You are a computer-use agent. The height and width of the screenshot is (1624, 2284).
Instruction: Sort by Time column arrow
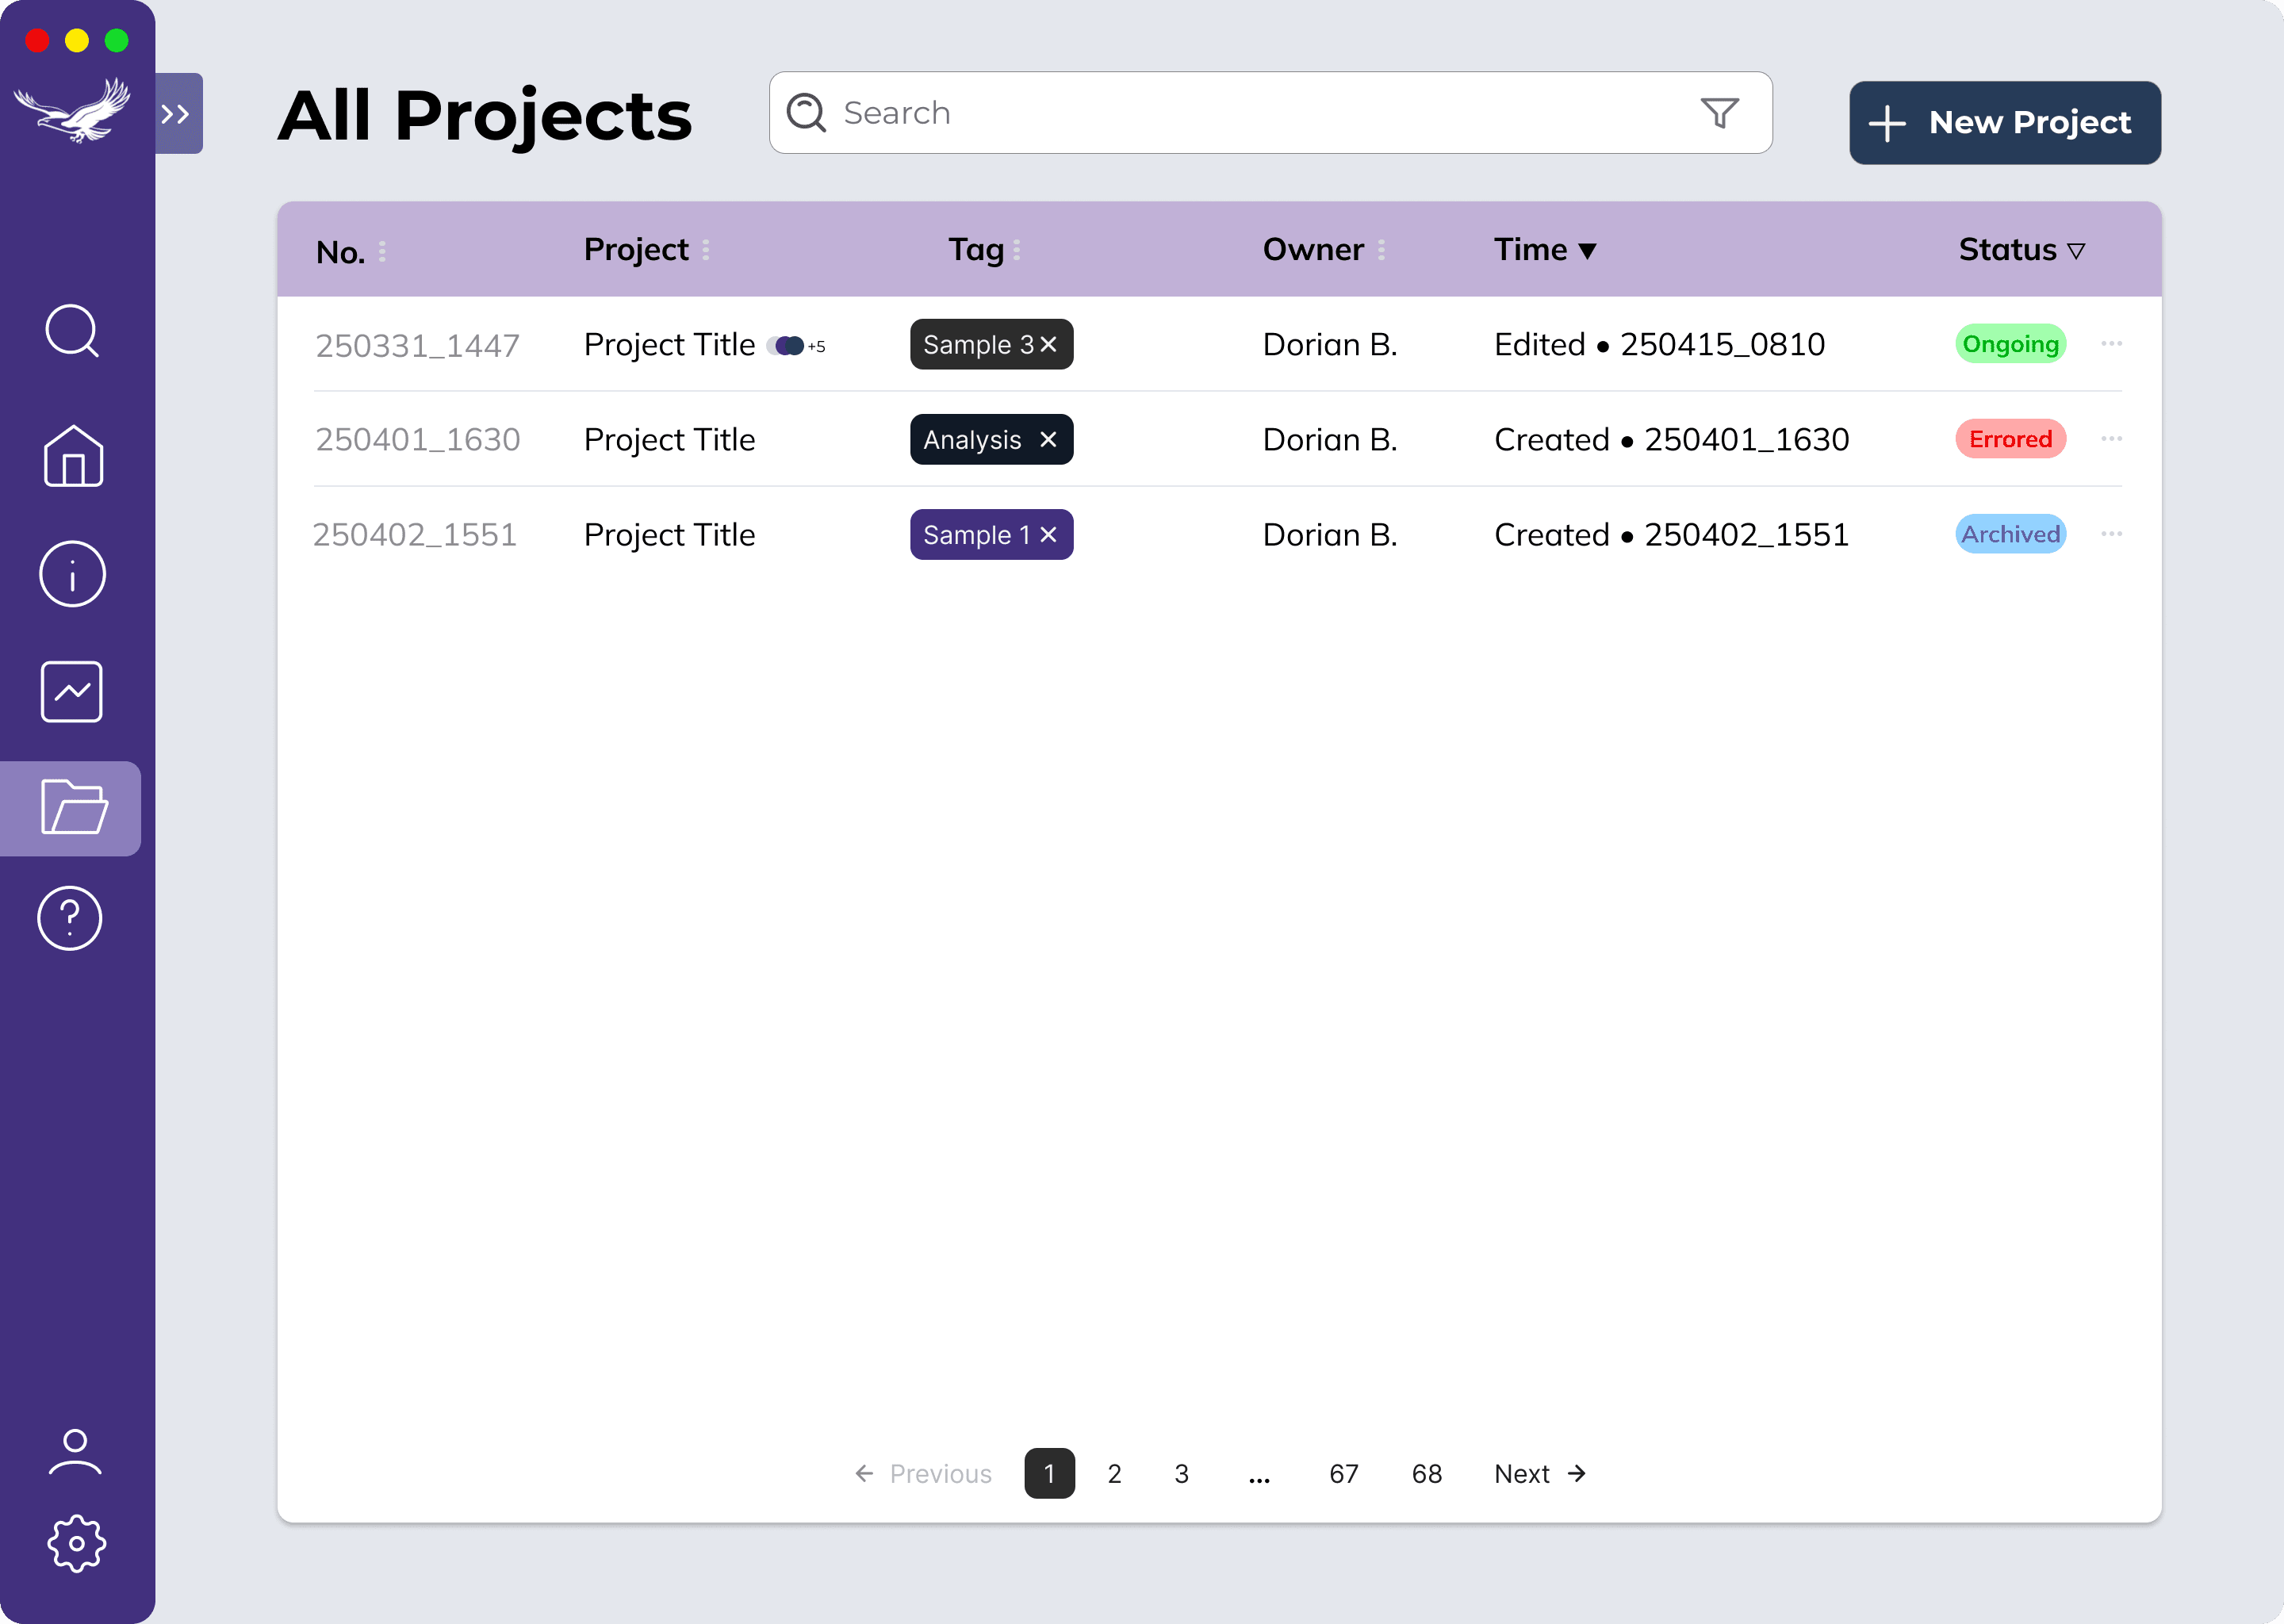[x=1587, y=251]
